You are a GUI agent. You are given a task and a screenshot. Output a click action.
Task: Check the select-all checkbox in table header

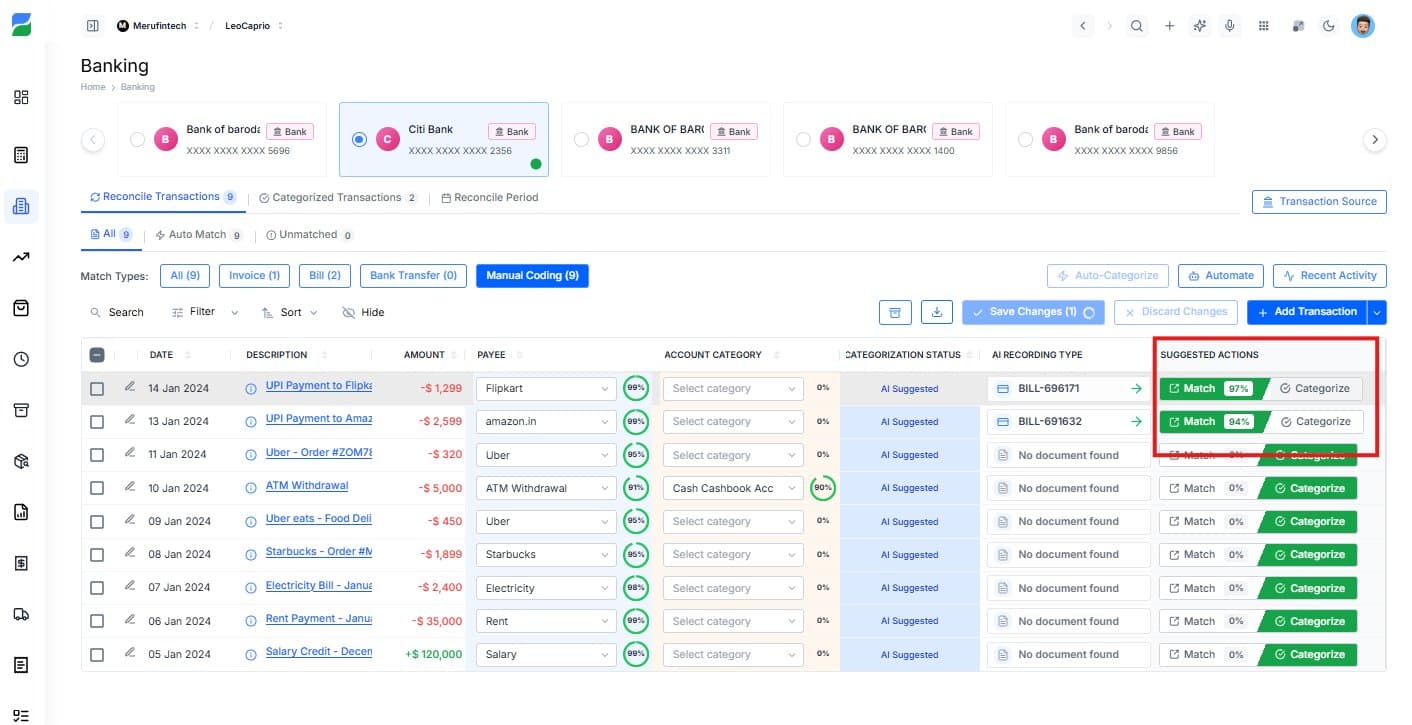coord(96,354)
